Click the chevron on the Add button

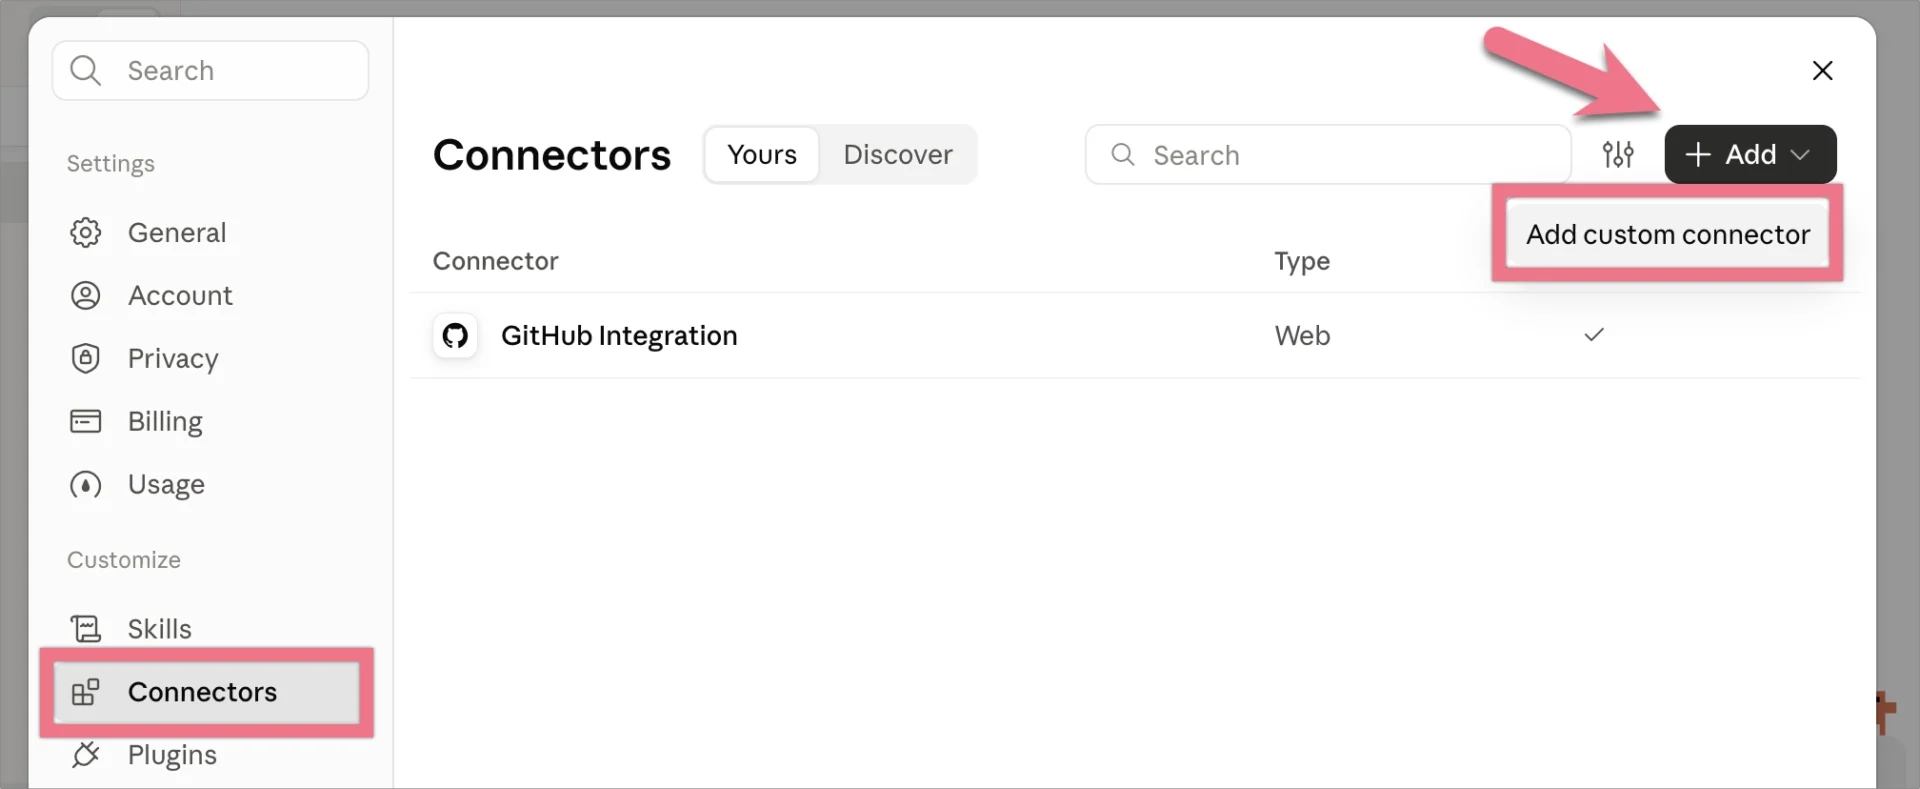(1800, 155)
